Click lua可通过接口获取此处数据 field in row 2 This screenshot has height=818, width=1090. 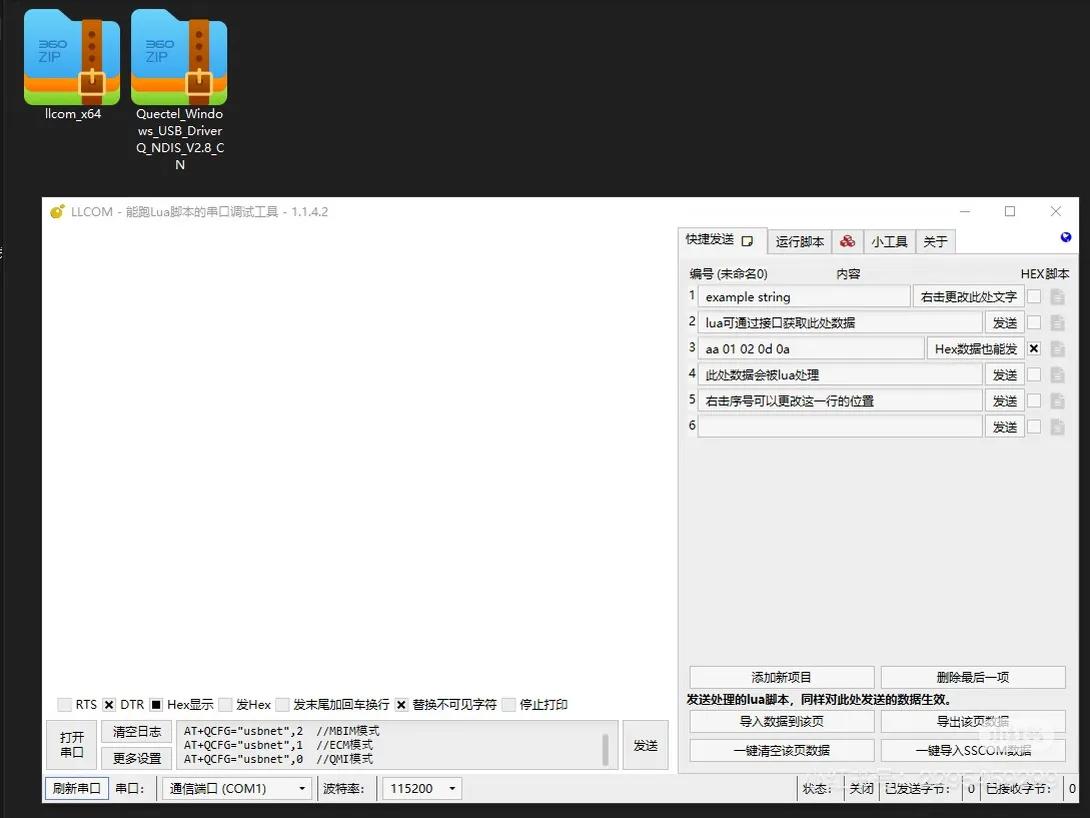(x=840, y=322)
